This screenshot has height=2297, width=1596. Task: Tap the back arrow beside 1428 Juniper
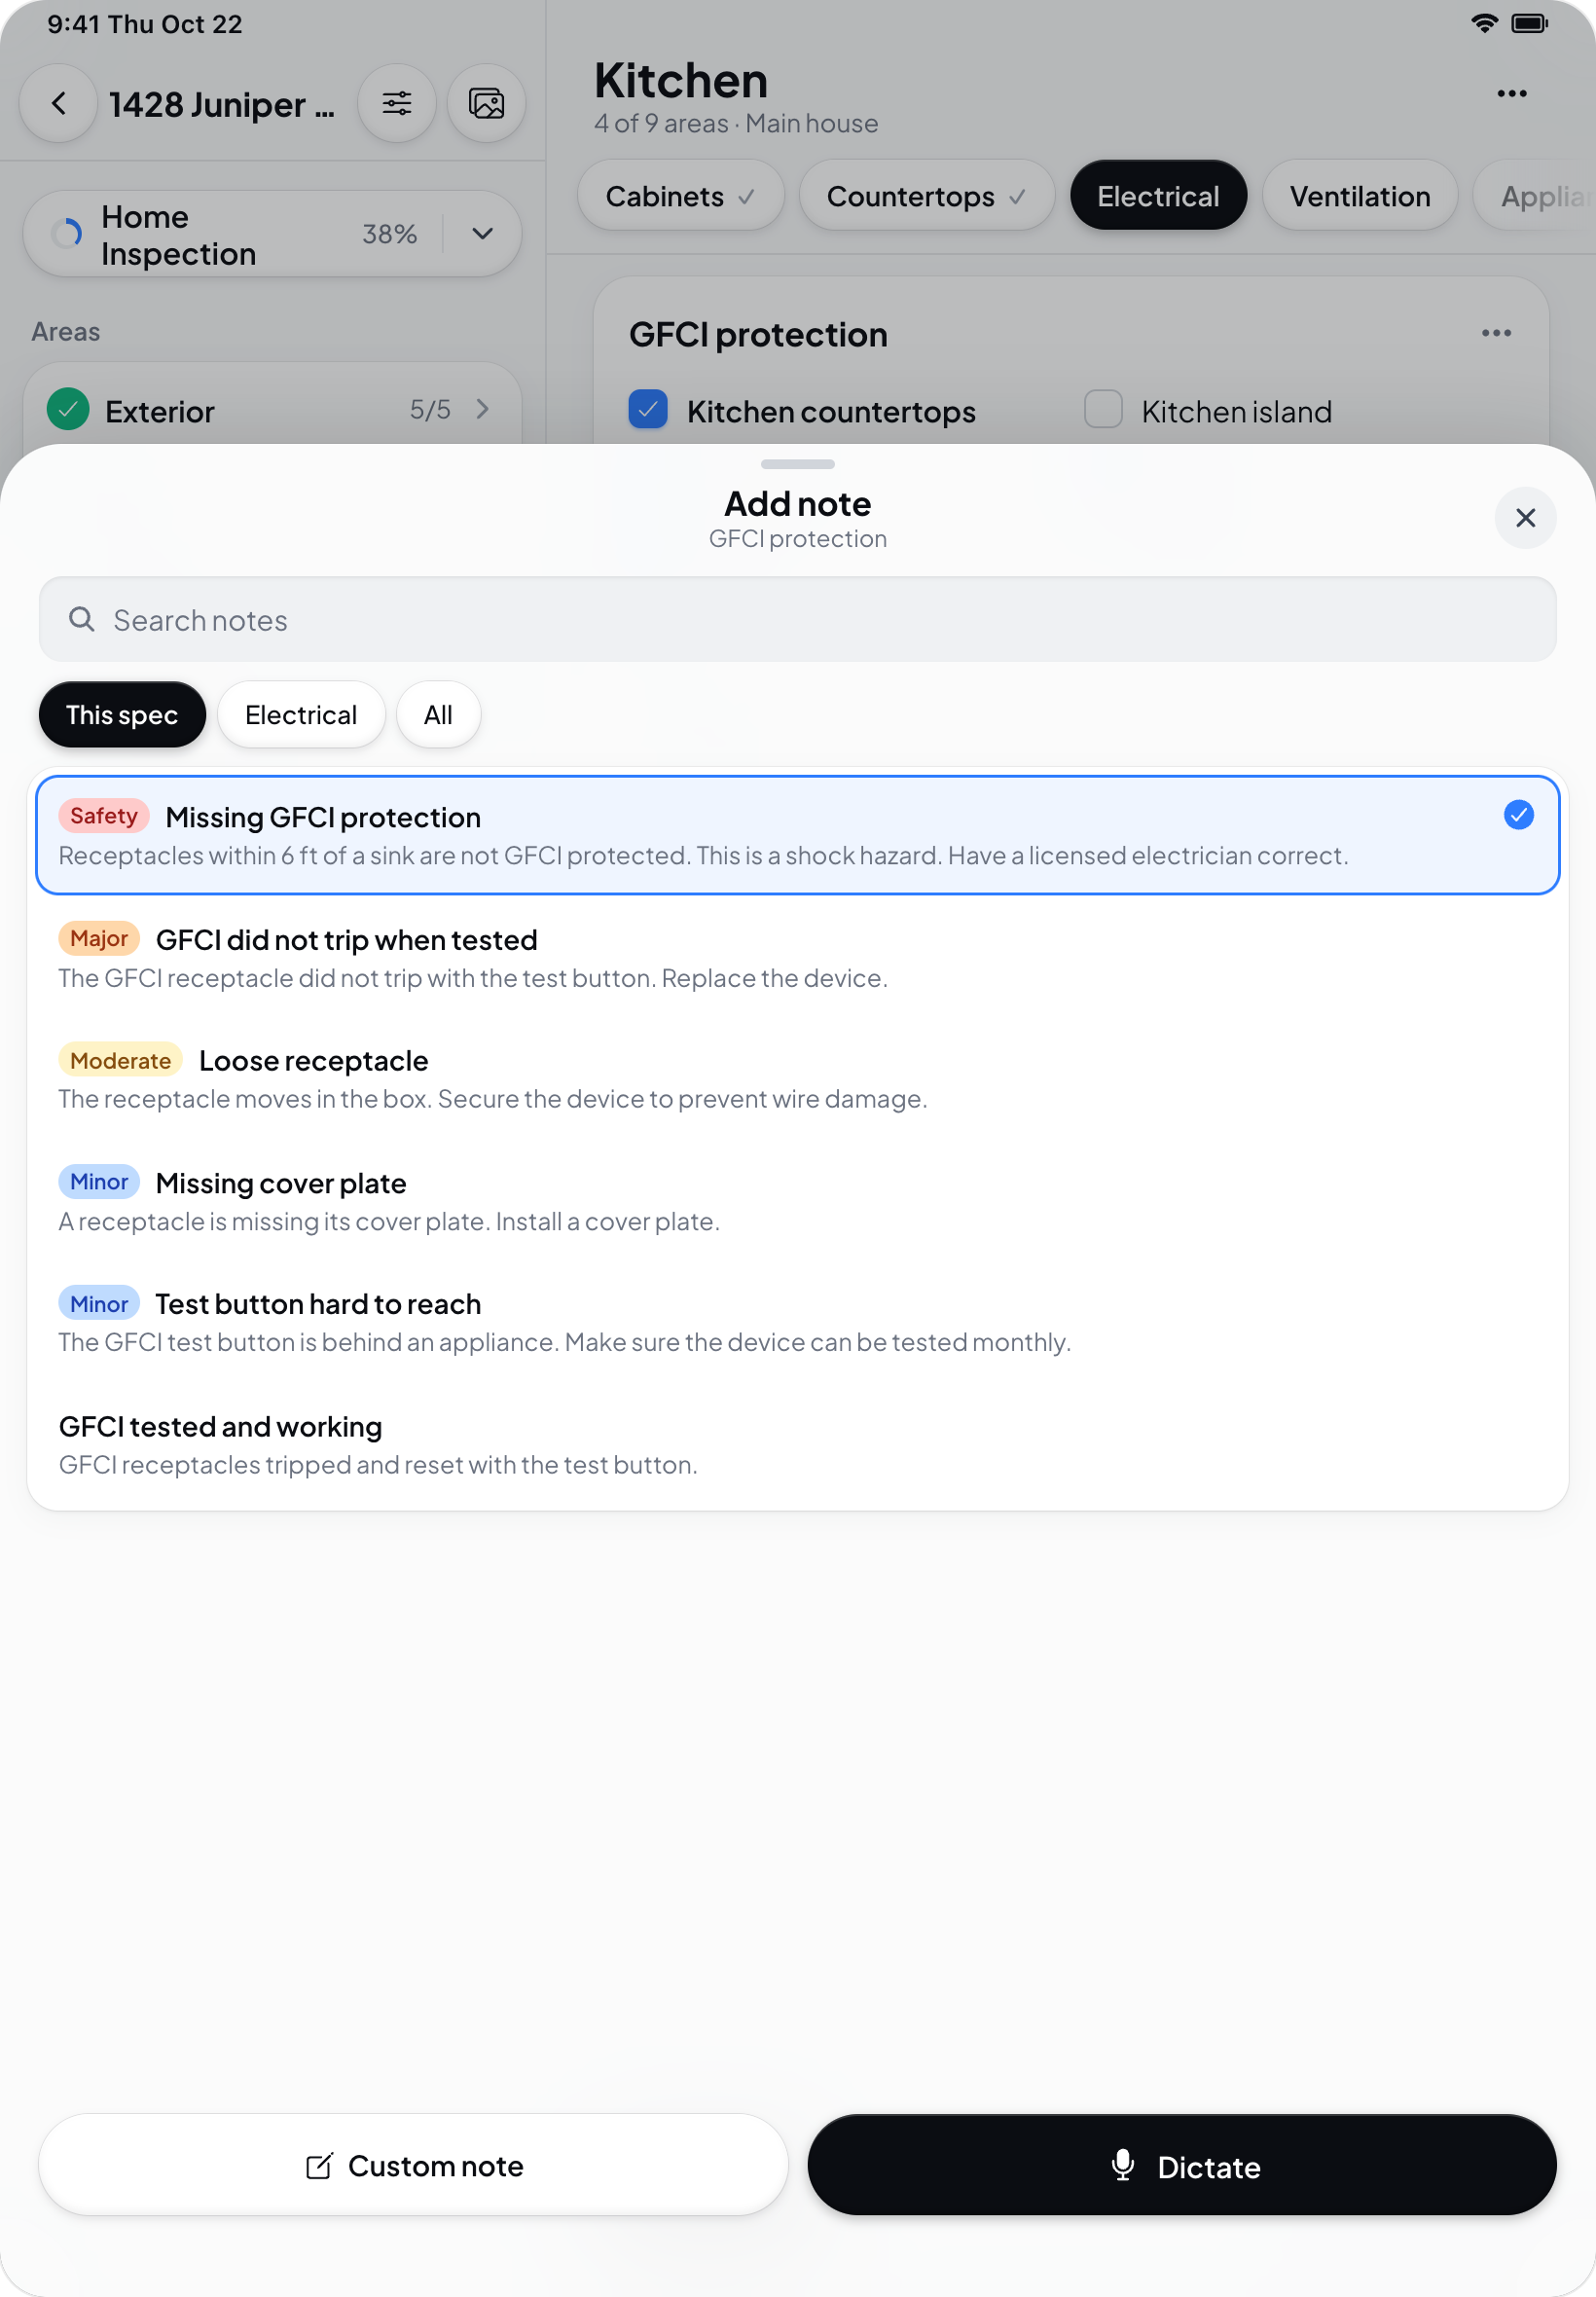coord(59,103)
